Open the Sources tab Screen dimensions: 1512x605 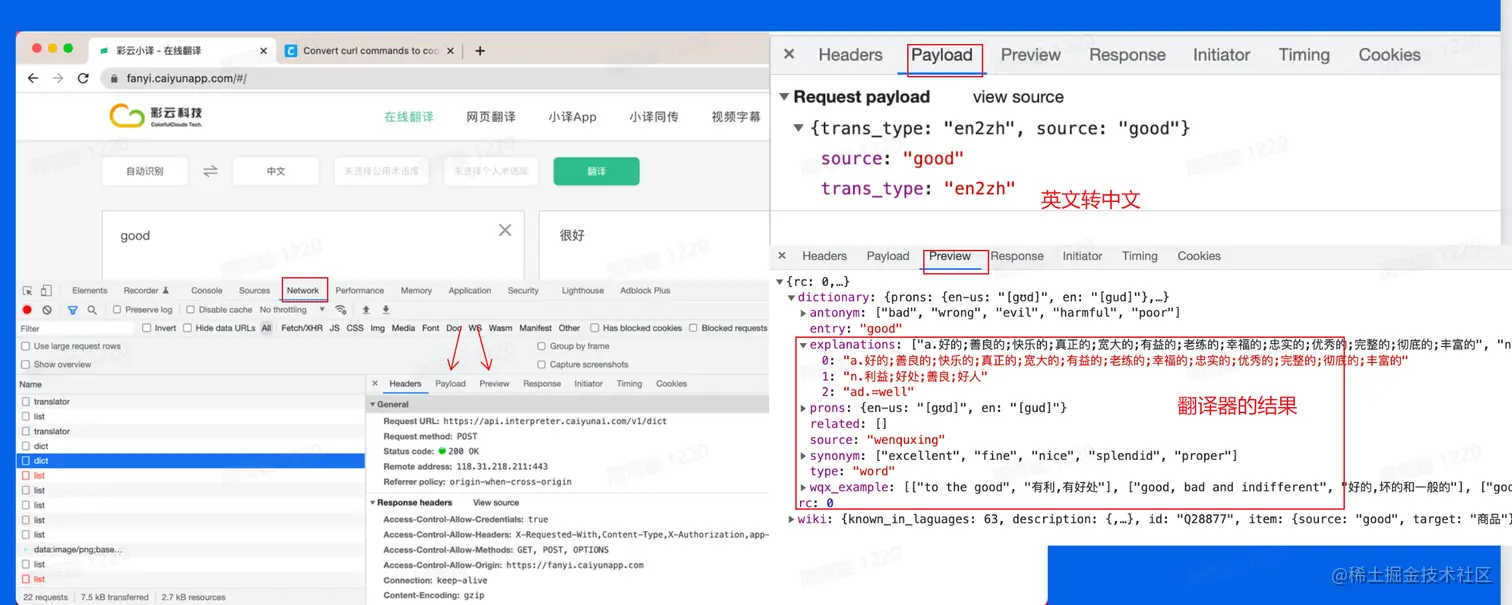(x=254, y=291)
